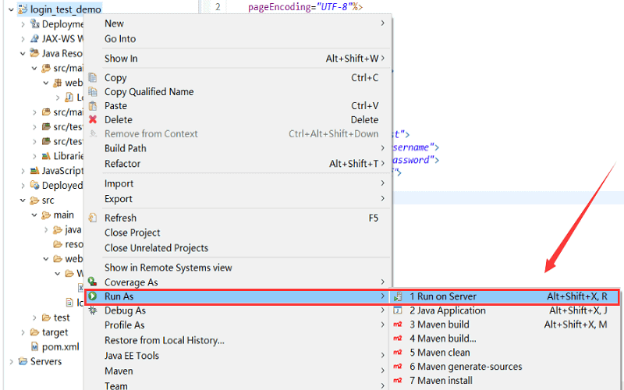
Task: Select pom.xml in the project tree
Action: pos(60,347)
